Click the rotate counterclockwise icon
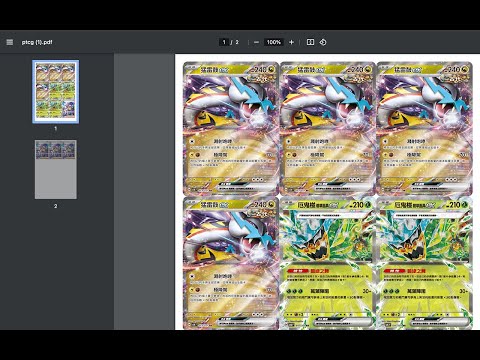 coord(323,42)
